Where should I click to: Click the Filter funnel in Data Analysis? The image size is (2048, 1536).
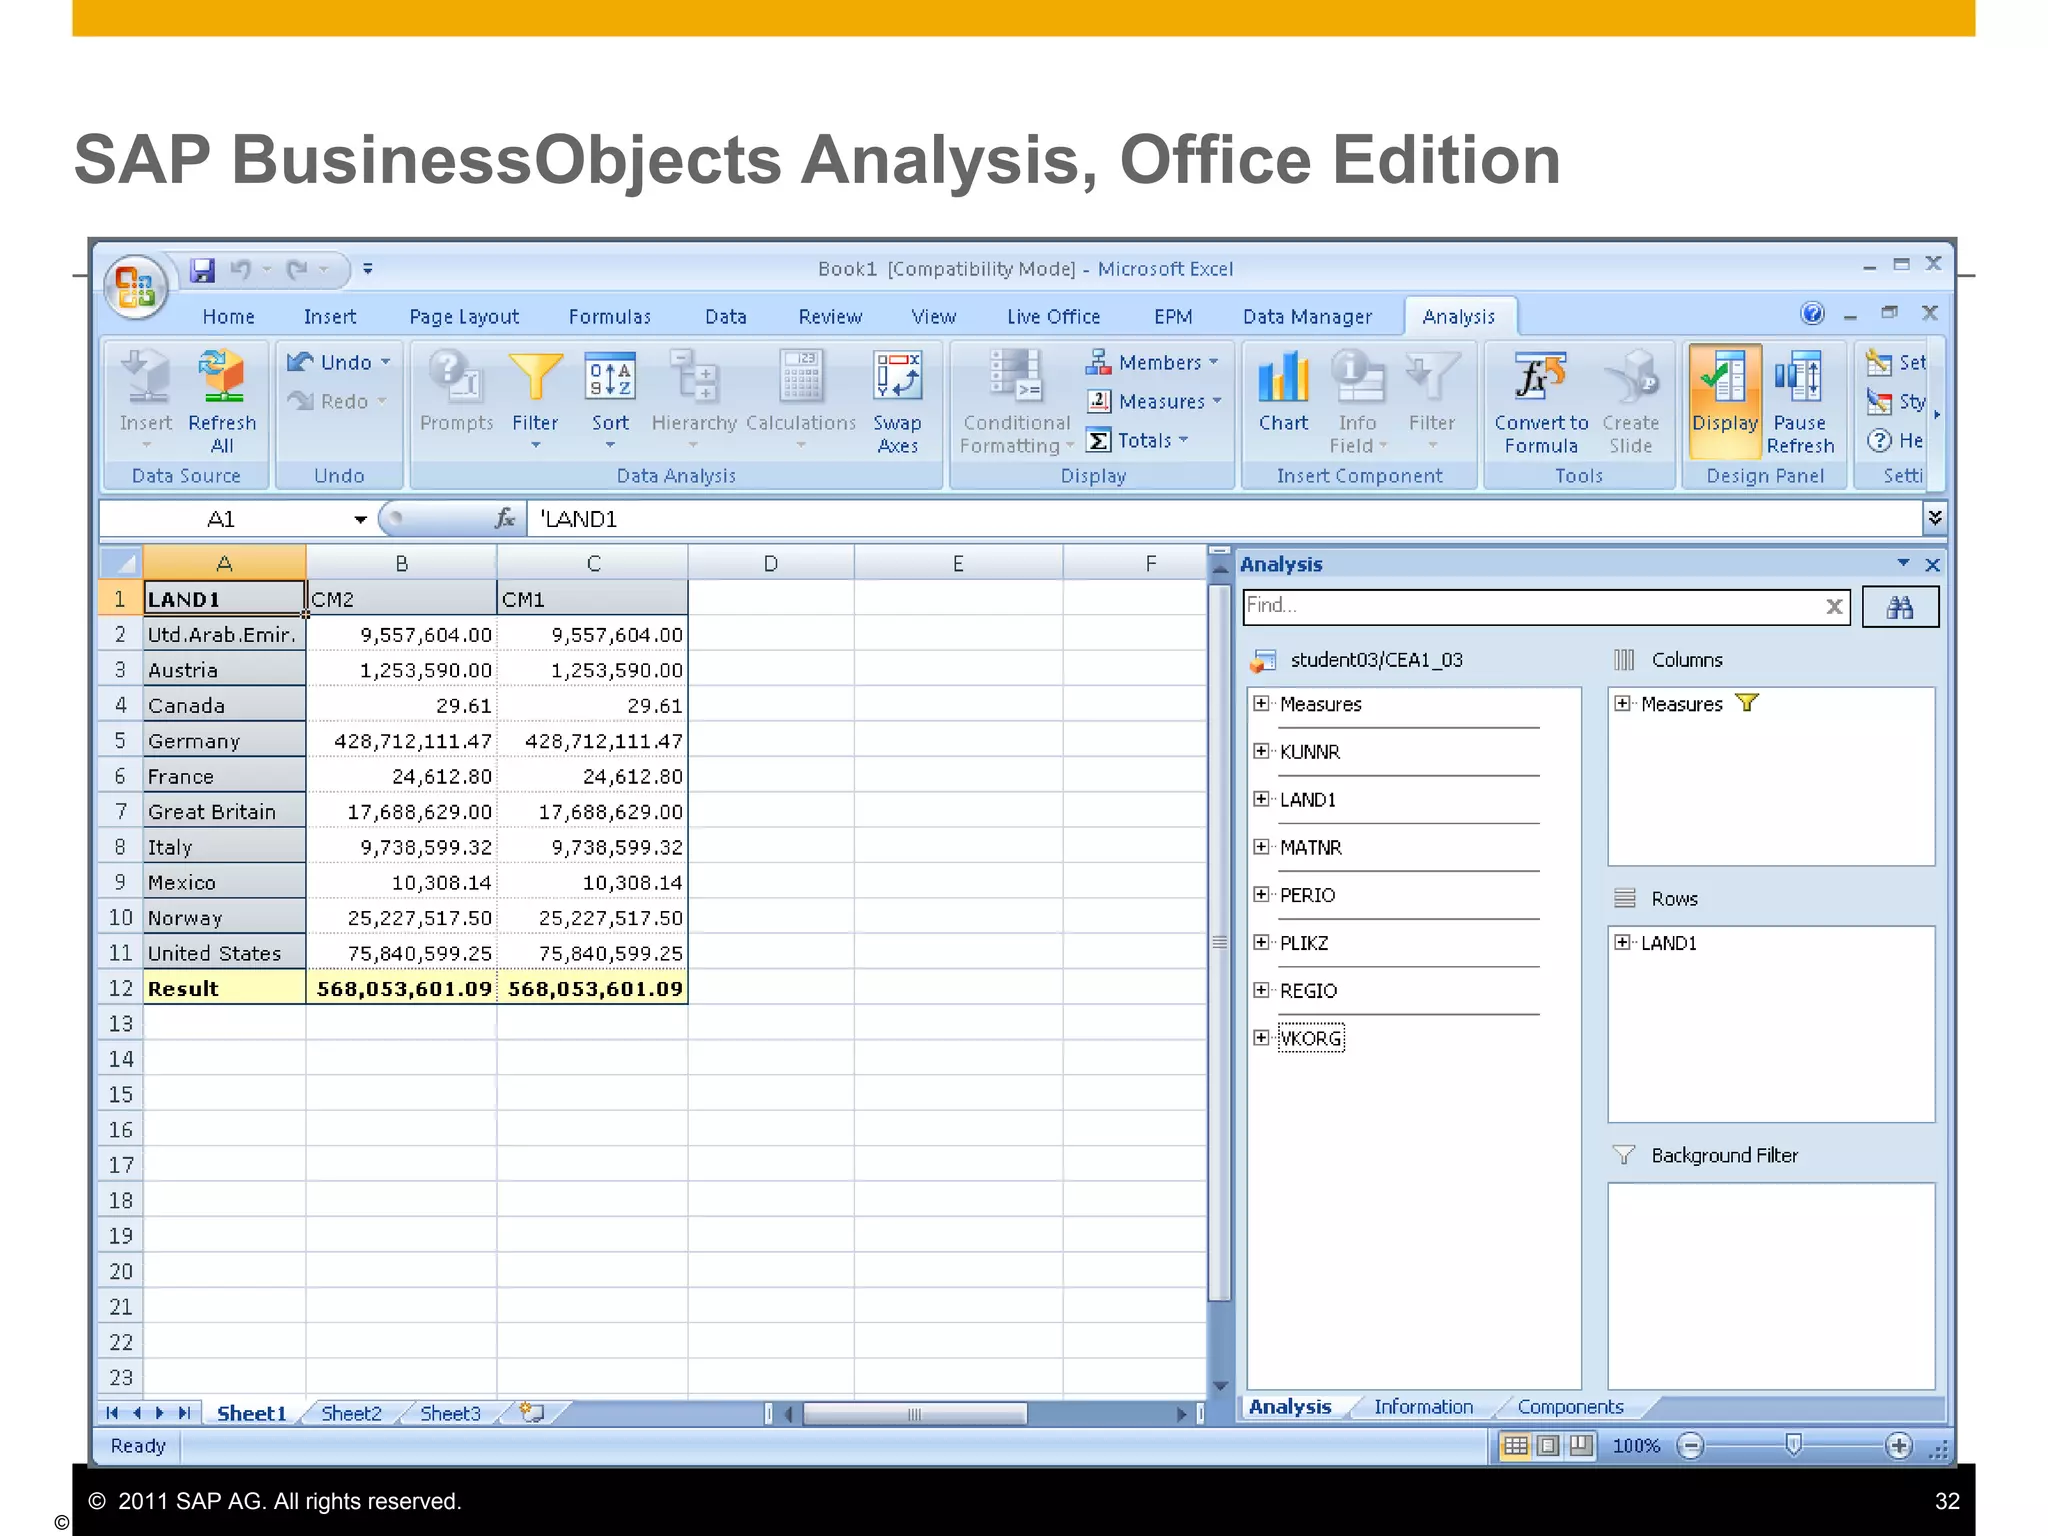535,378
